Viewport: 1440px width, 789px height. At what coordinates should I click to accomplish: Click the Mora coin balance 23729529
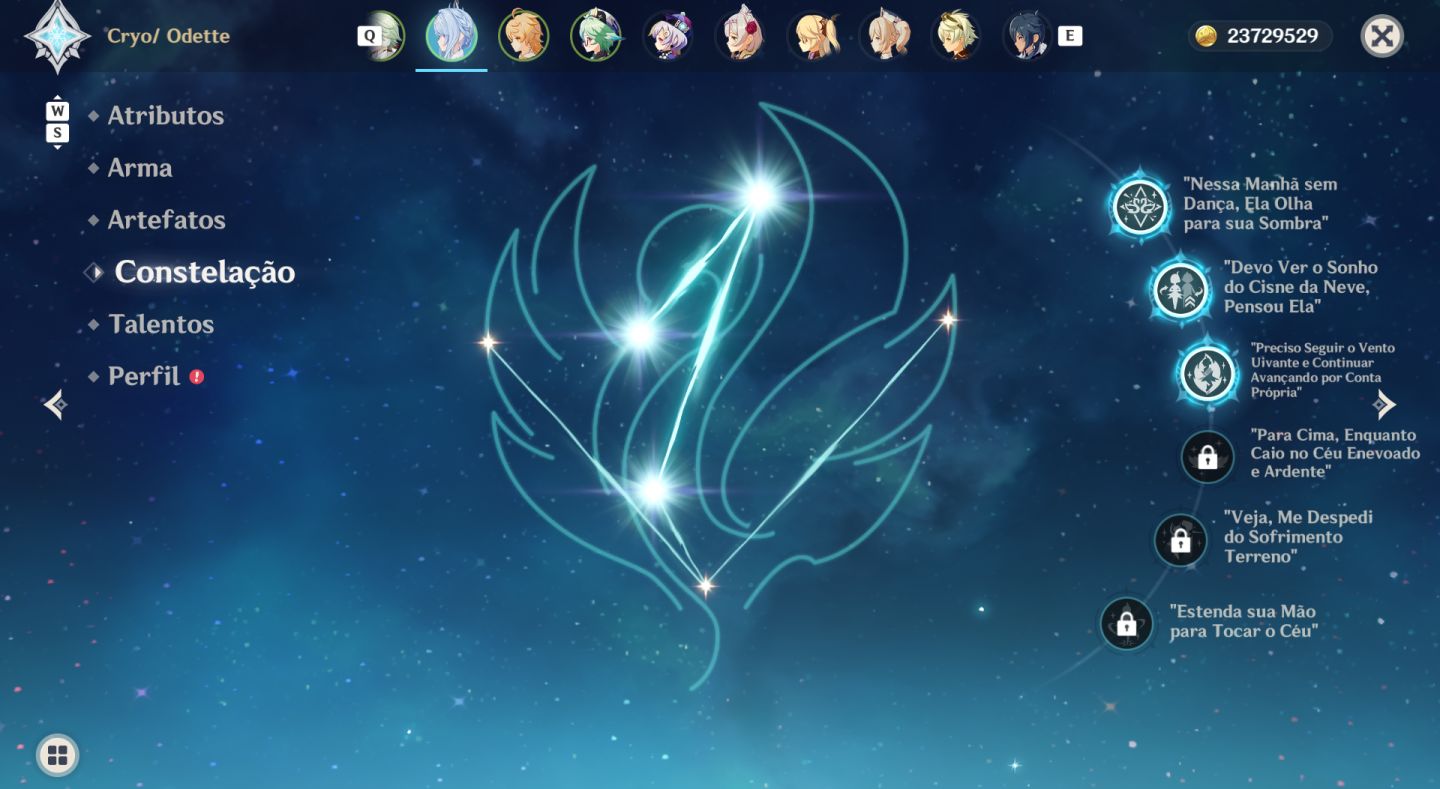(x=1260, y=37)
